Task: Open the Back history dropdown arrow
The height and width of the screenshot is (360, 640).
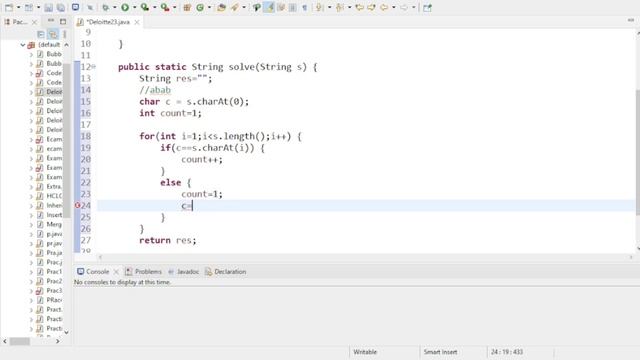Action: [393, 7]
